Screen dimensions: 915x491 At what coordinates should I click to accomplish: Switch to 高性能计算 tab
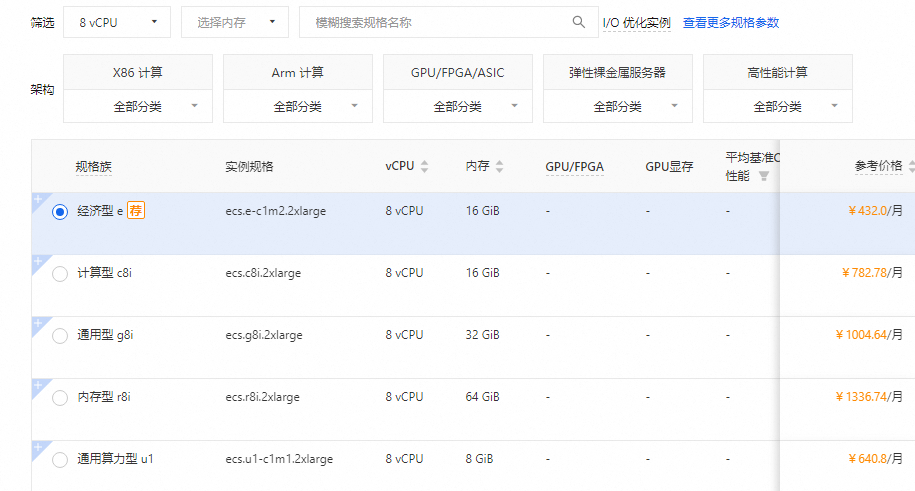click(777, 72)
